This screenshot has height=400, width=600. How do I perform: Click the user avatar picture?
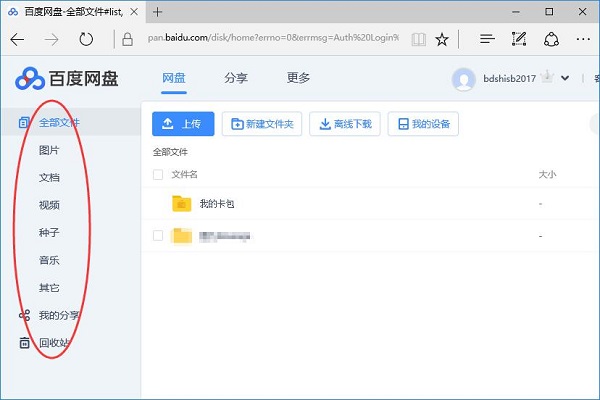(x=463, y=79)
